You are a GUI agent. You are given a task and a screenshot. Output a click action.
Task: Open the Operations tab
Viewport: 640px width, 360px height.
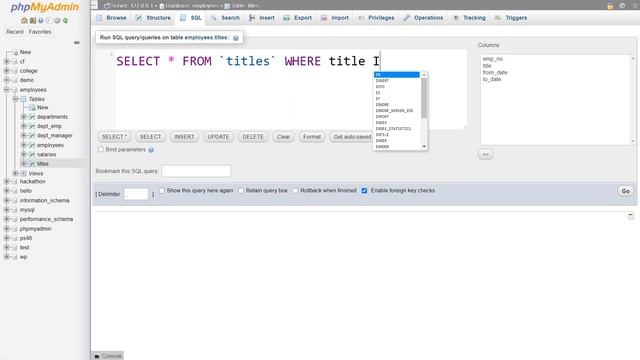(x=423, y=18)
